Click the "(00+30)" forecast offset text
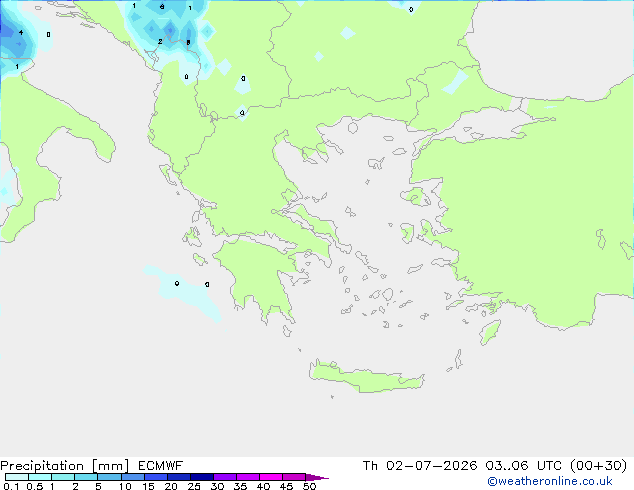The image size is (634, 490). tap(598, 466)
